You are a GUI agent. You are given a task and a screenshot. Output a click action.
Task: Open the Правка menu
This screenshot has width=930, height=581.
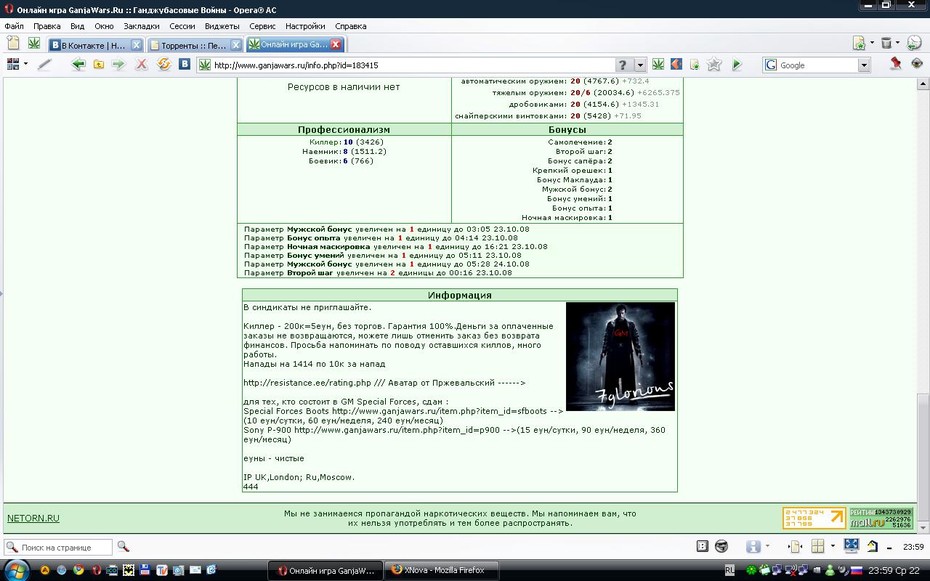(47, 26)
